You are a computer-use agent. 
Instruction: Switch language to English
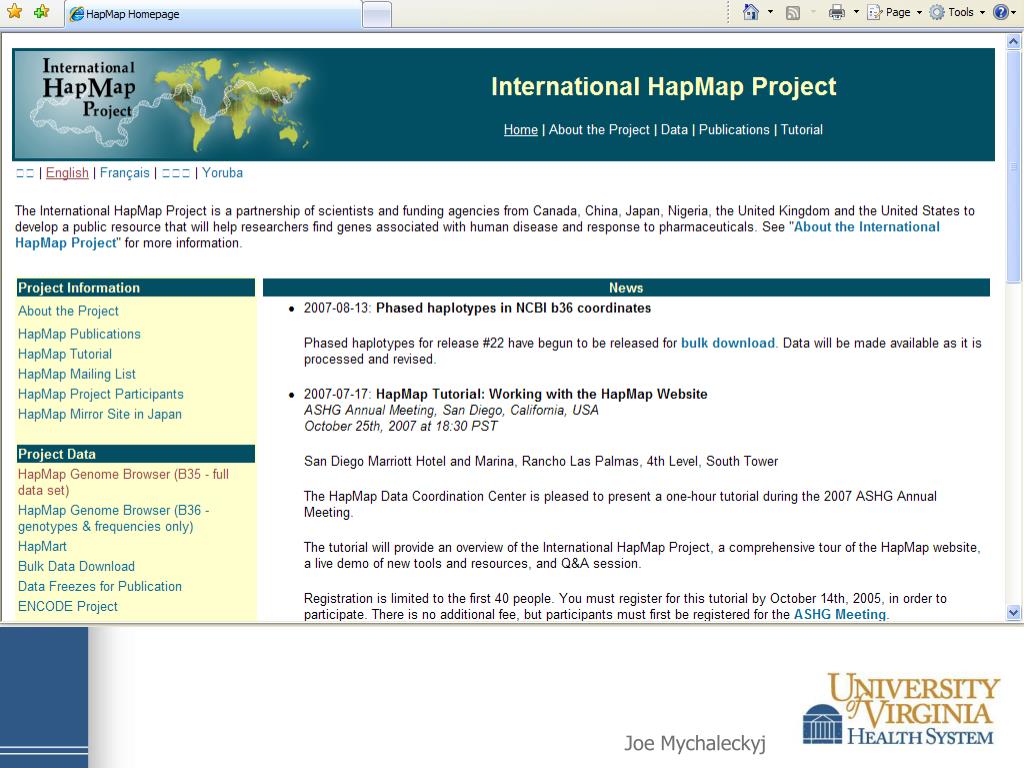[x=67, y=172]
